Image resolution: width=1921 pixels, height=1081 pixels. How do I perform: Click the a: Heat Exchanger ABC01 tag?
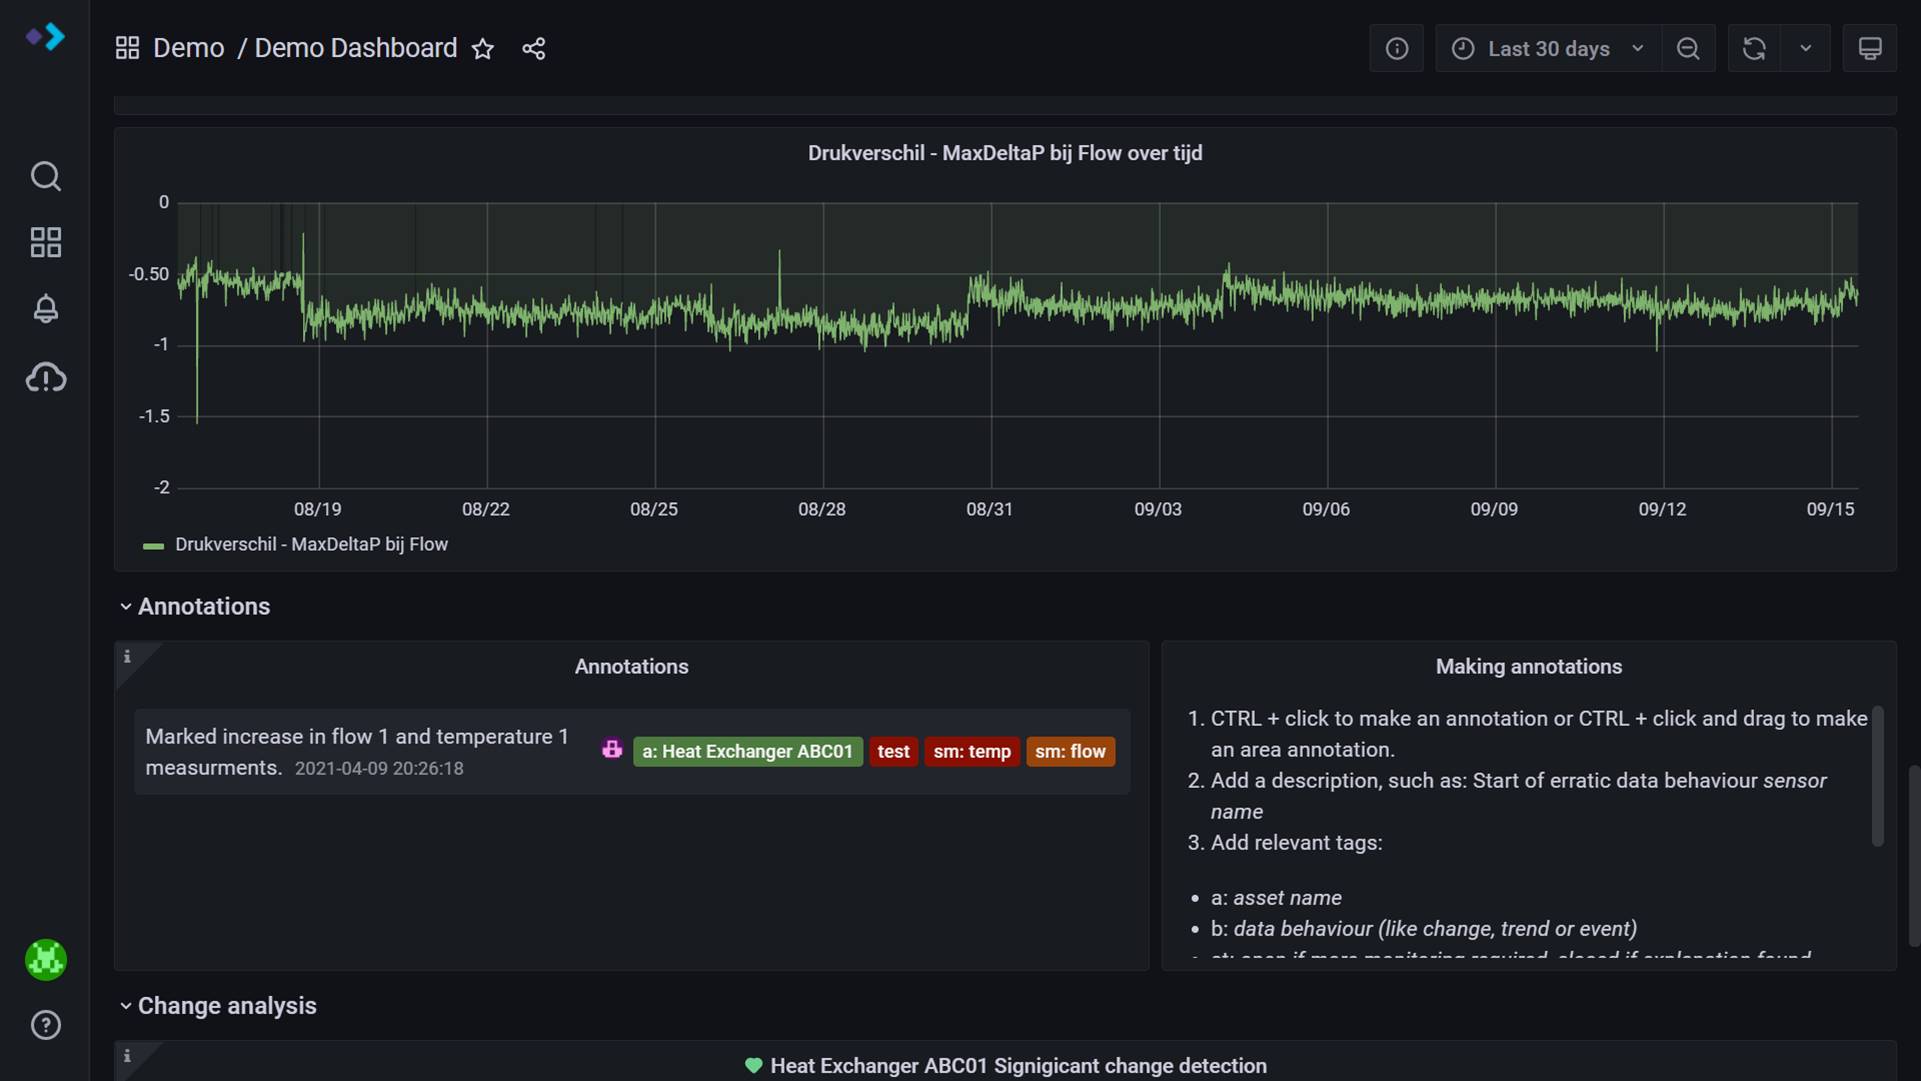point(747,752)
